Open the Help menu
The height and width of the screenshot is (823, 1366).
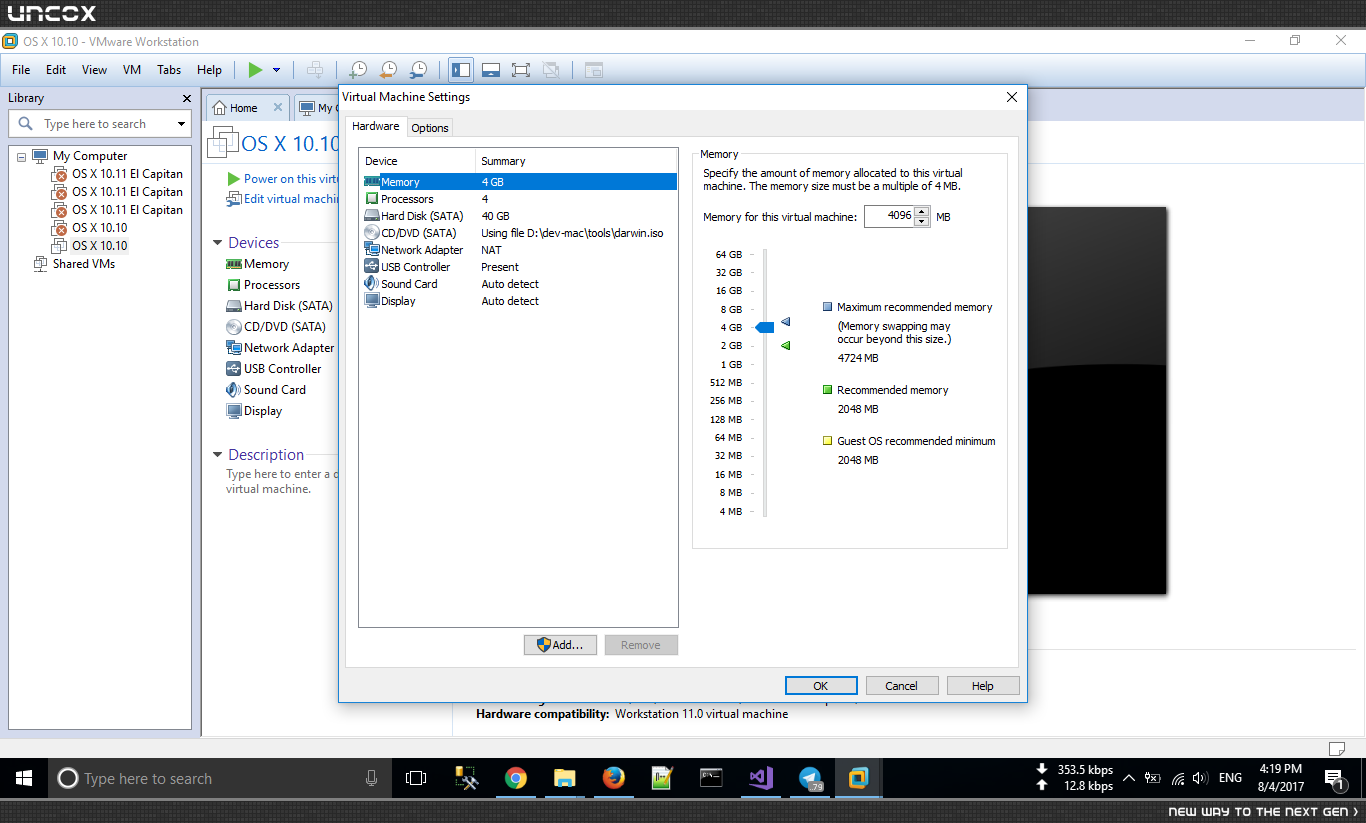tap(209, 70)
